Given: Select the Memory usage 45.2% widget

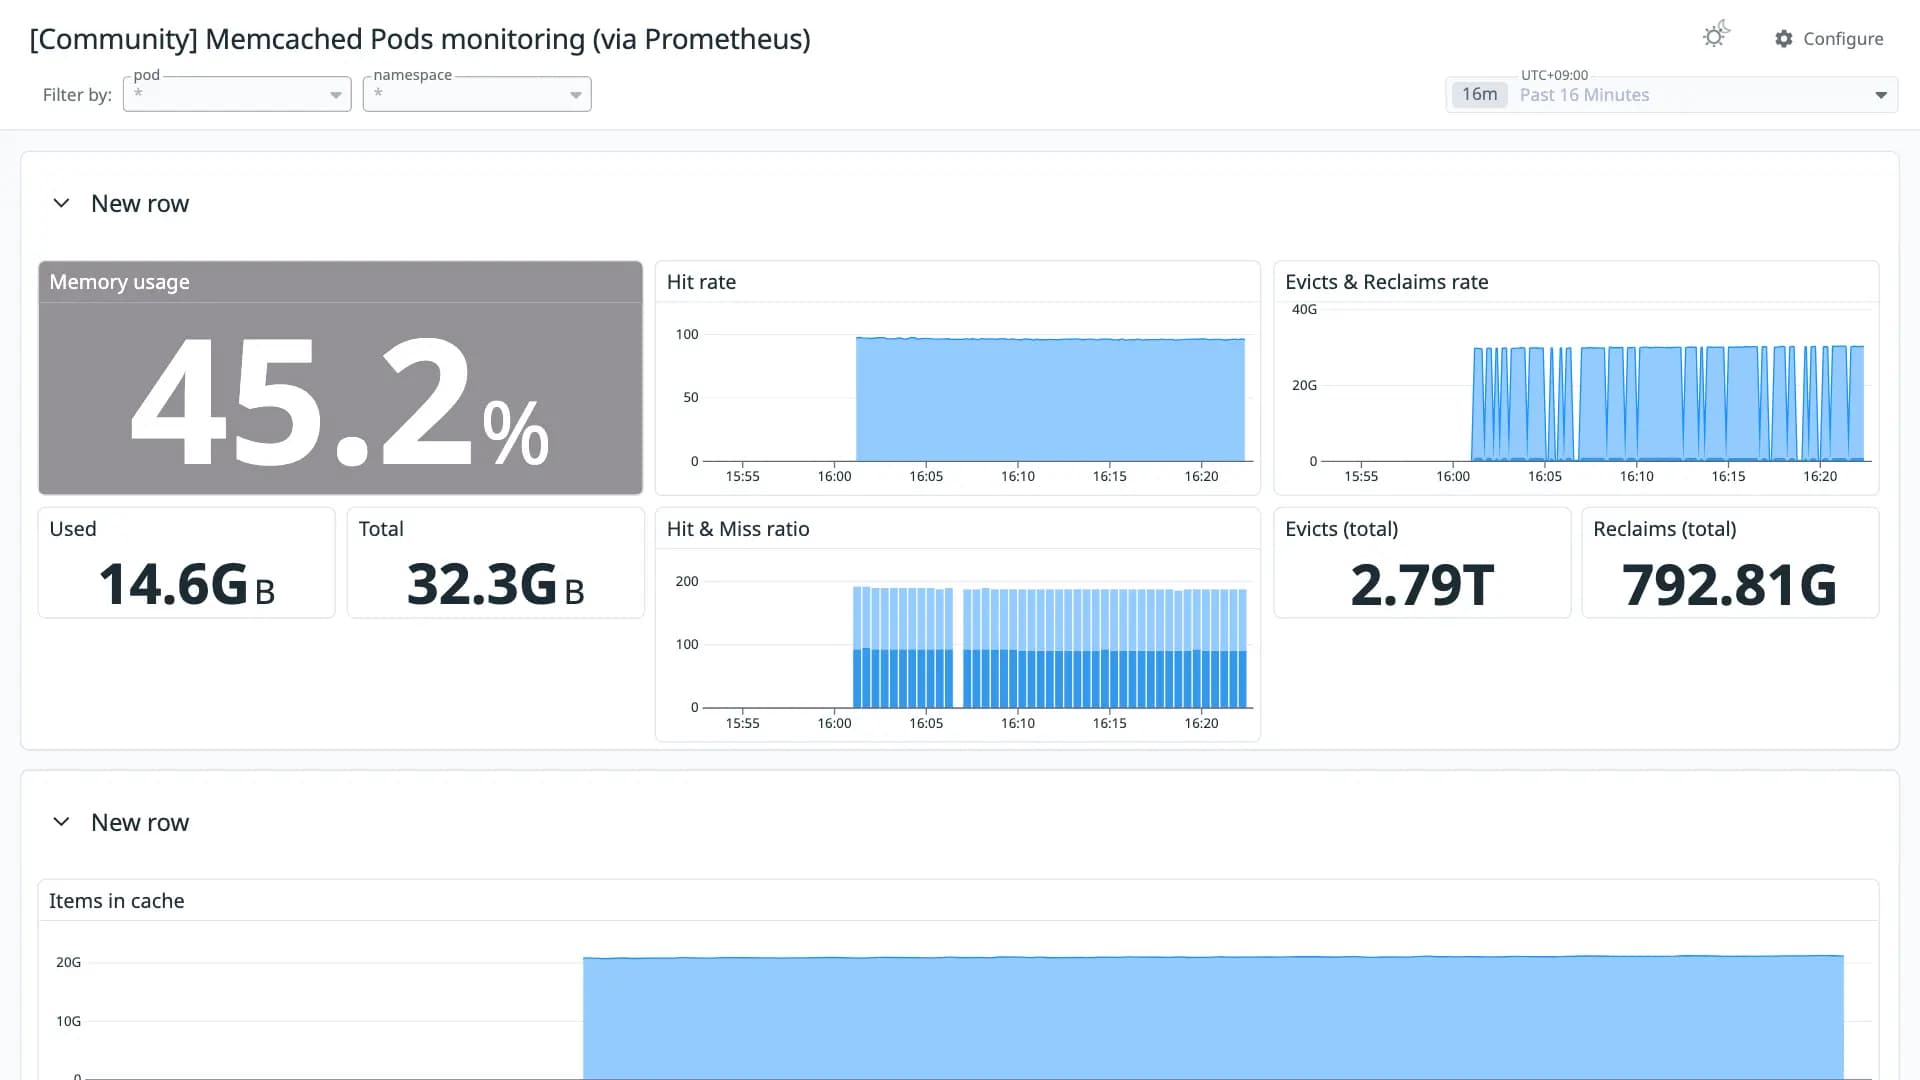Looking at the screenshot, I should (x=340, y=378).
